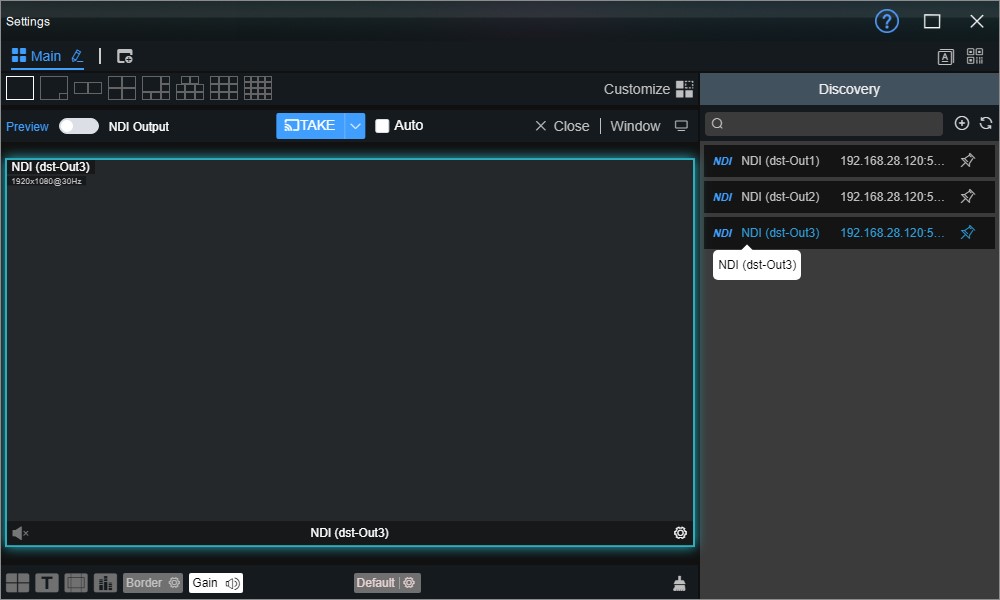Toggle the Preview / NDI Output switch
Viewport: 1000px width, 600px height.
(x=79, y=126)
